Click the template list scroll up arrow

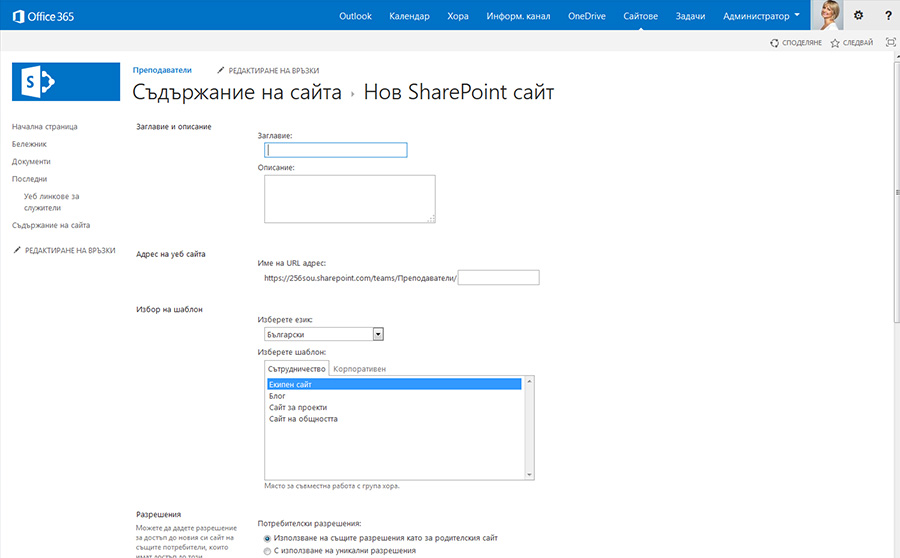click(x=529, y=381)
